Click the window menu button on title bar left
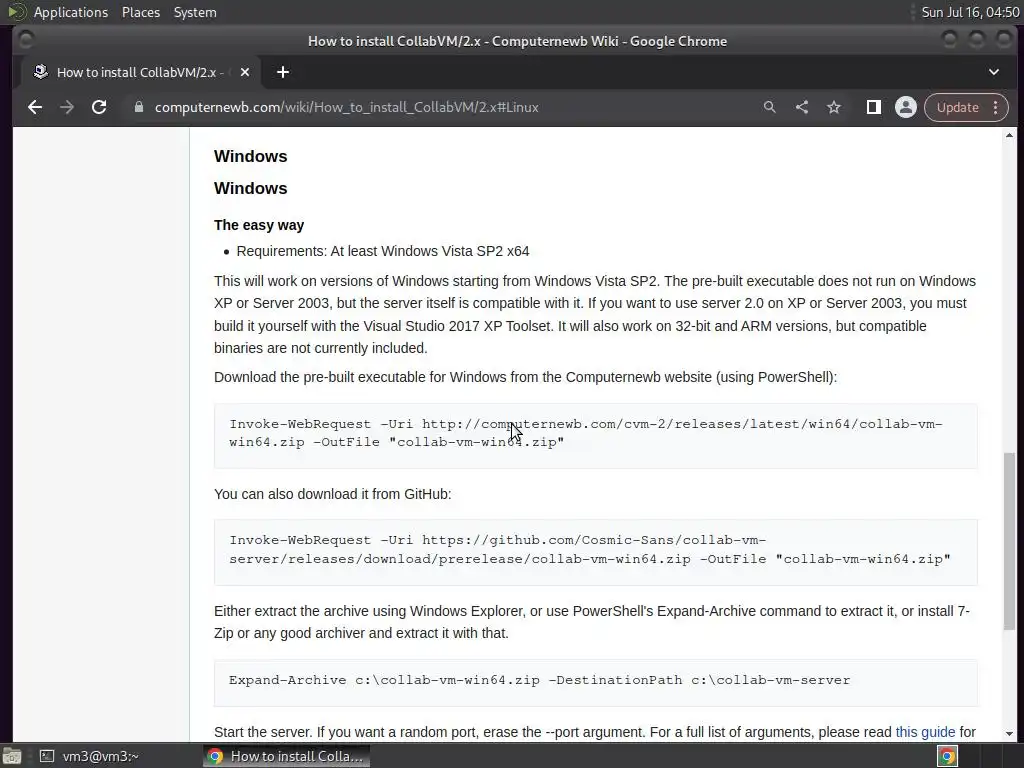 point(25,40)
